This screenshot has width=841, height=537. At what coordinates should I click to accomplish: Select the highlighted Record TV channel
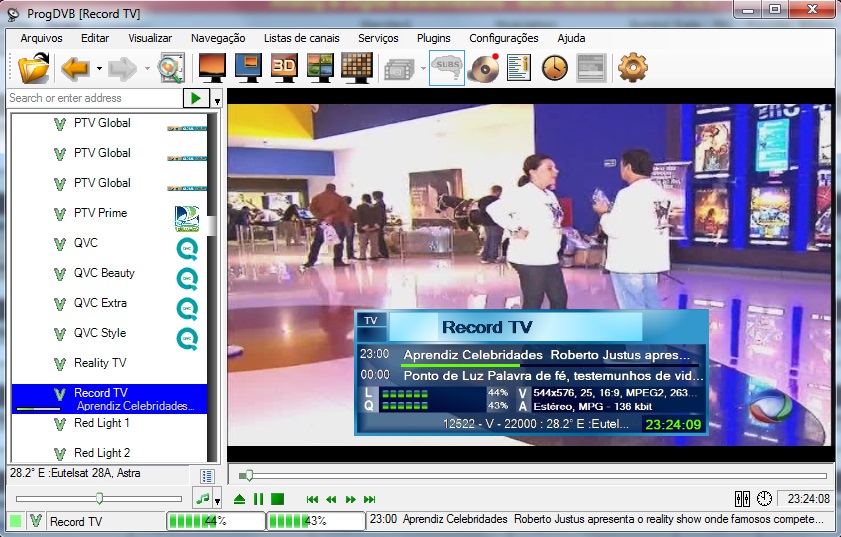click(x=109, y=399)
